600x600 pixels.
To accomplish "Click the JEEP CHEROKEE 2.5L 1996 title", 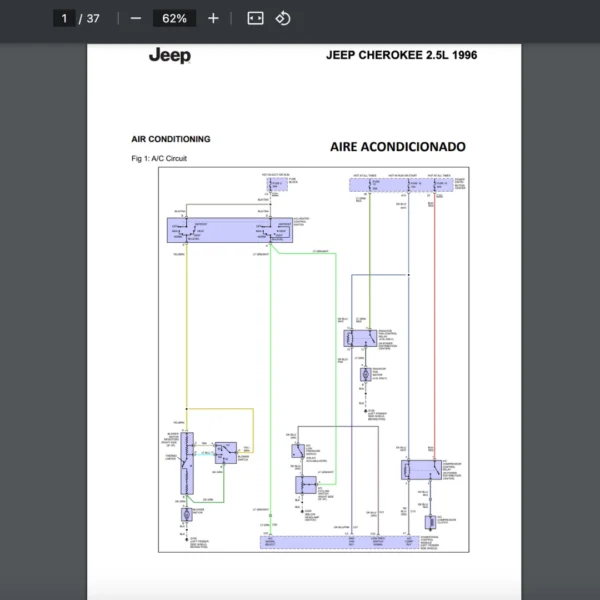I will pyautogui.click(x=401, y=55).
